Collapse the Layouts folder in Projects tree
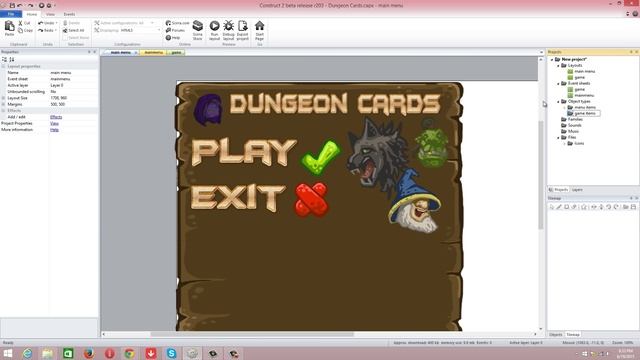Screen dimensions: 640x360 click(x=558, y=65)
